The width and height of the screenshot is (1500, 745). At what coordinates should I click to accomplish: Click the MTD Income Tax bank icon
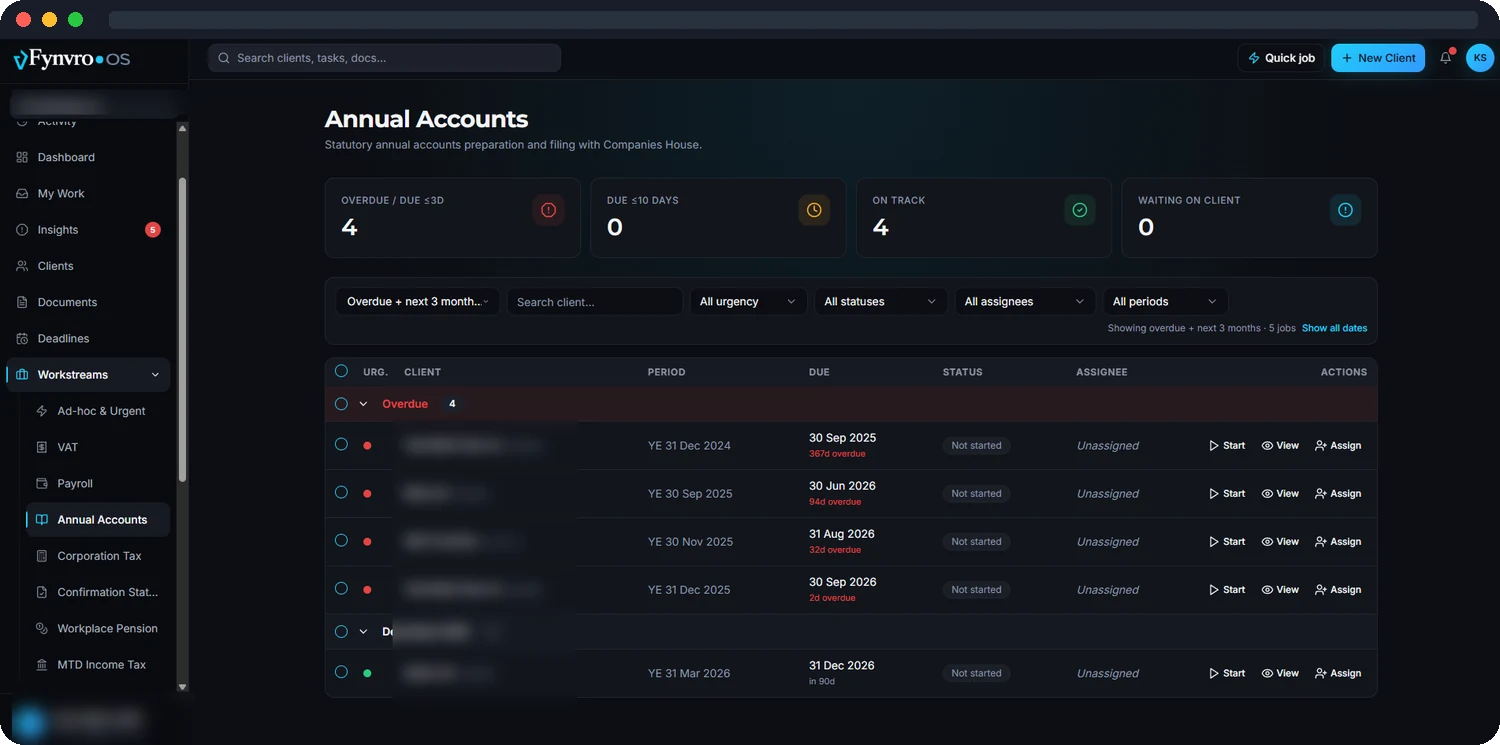(42, 665)
